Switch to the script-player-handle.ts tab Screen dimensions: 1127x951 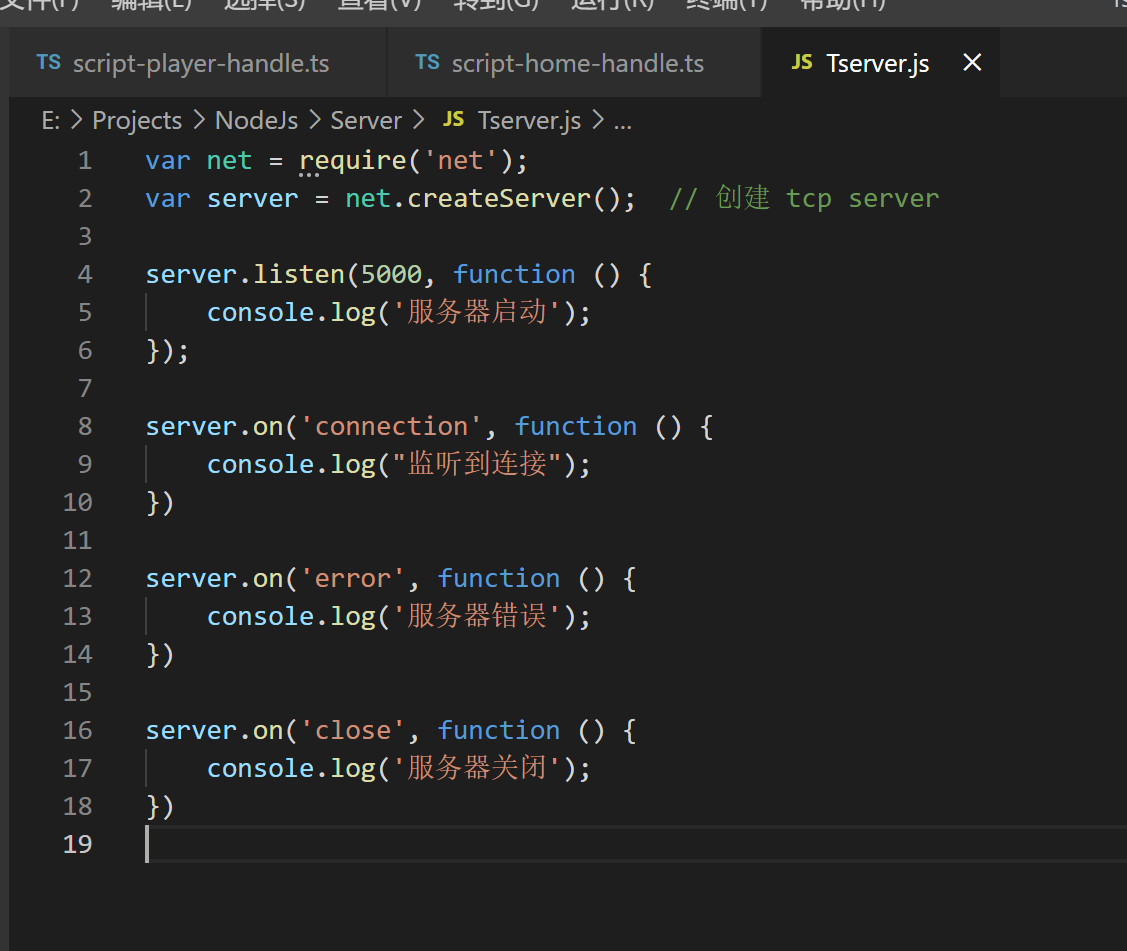200,64
